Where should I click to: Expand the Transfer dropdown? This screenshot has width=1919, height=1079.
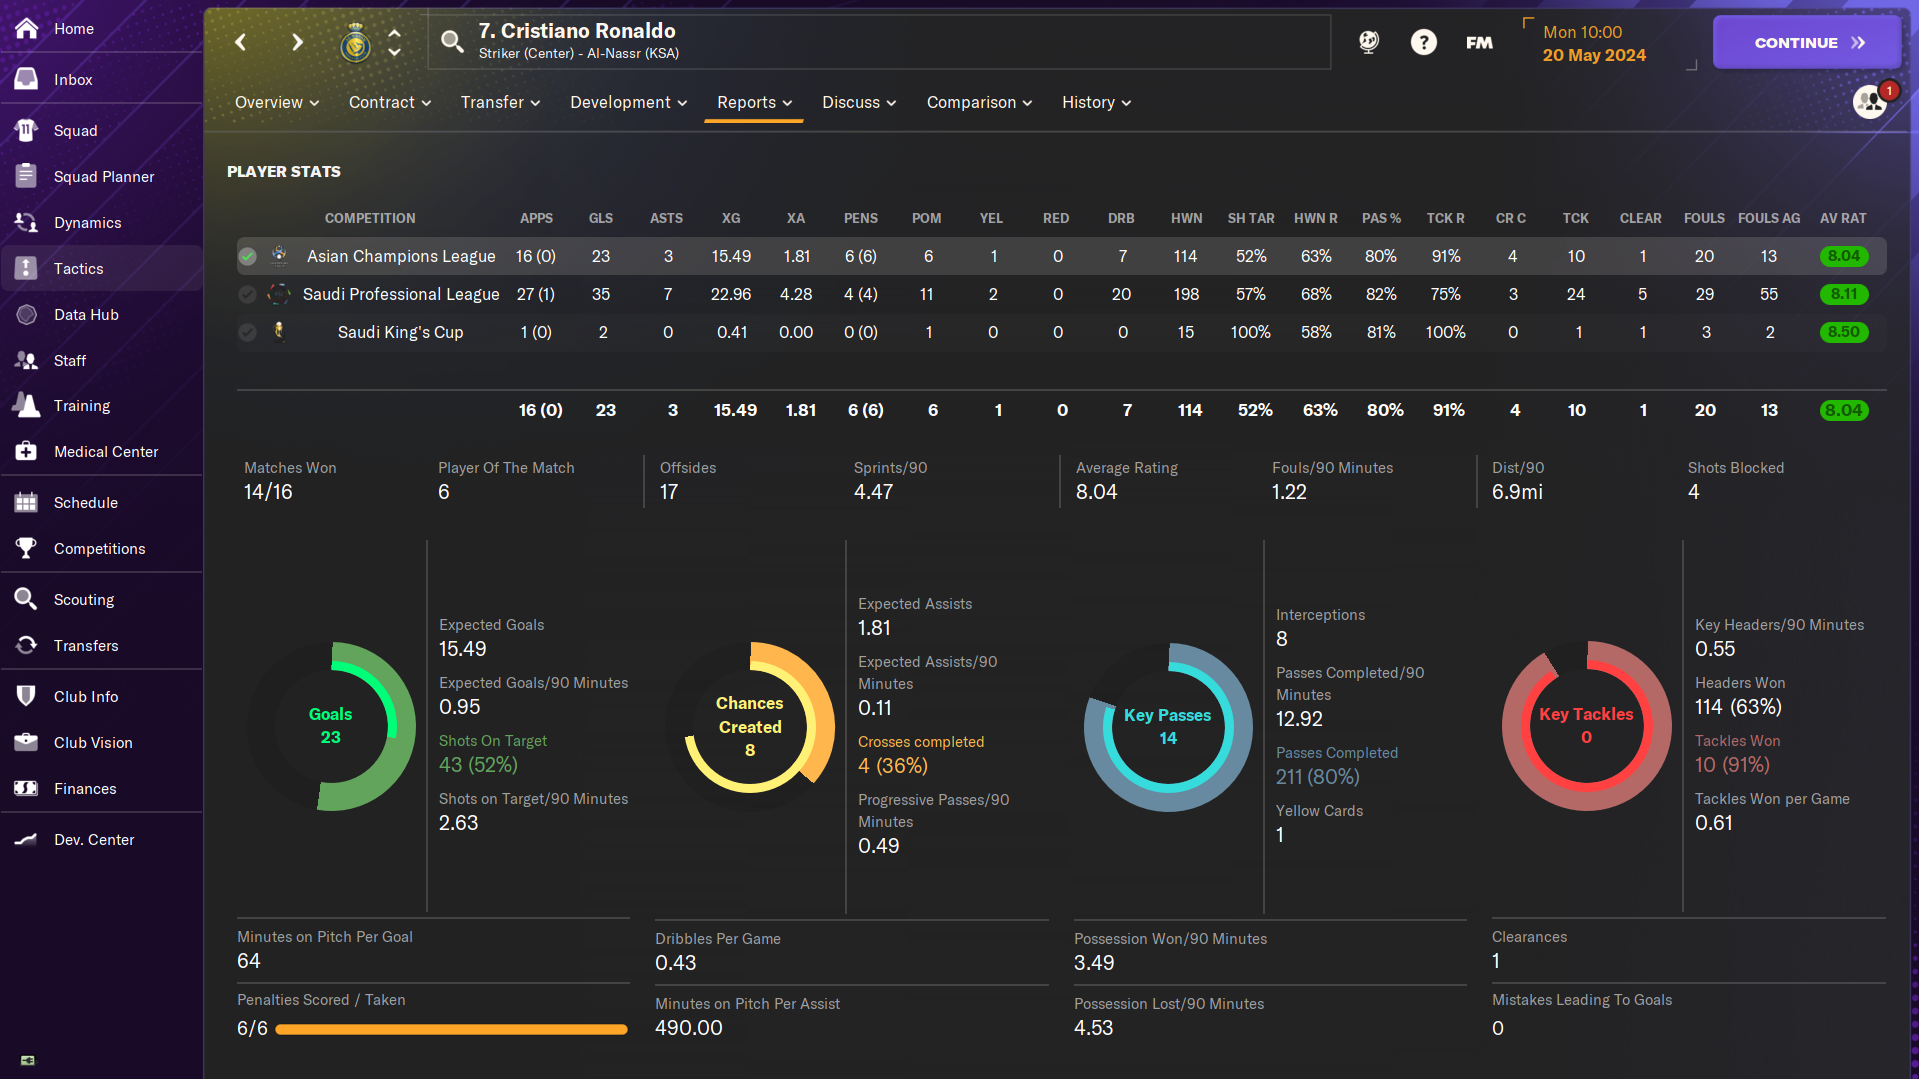(500, 102)
